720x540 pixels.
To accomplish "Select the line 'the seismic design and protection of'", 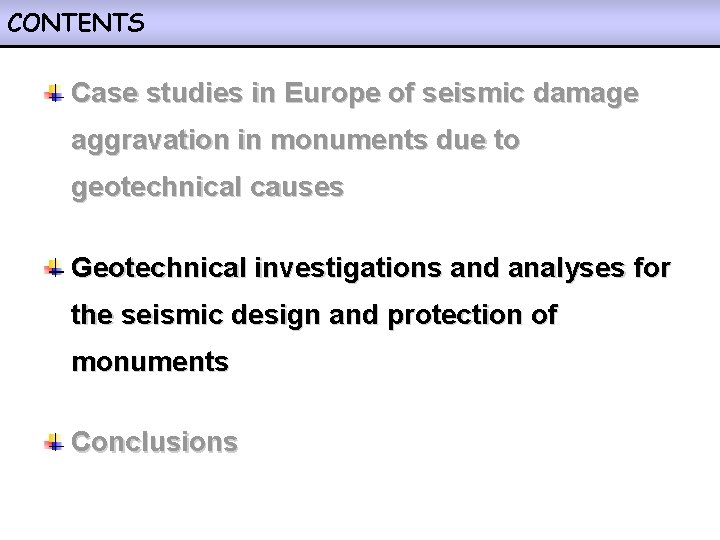I will [314, 315].
